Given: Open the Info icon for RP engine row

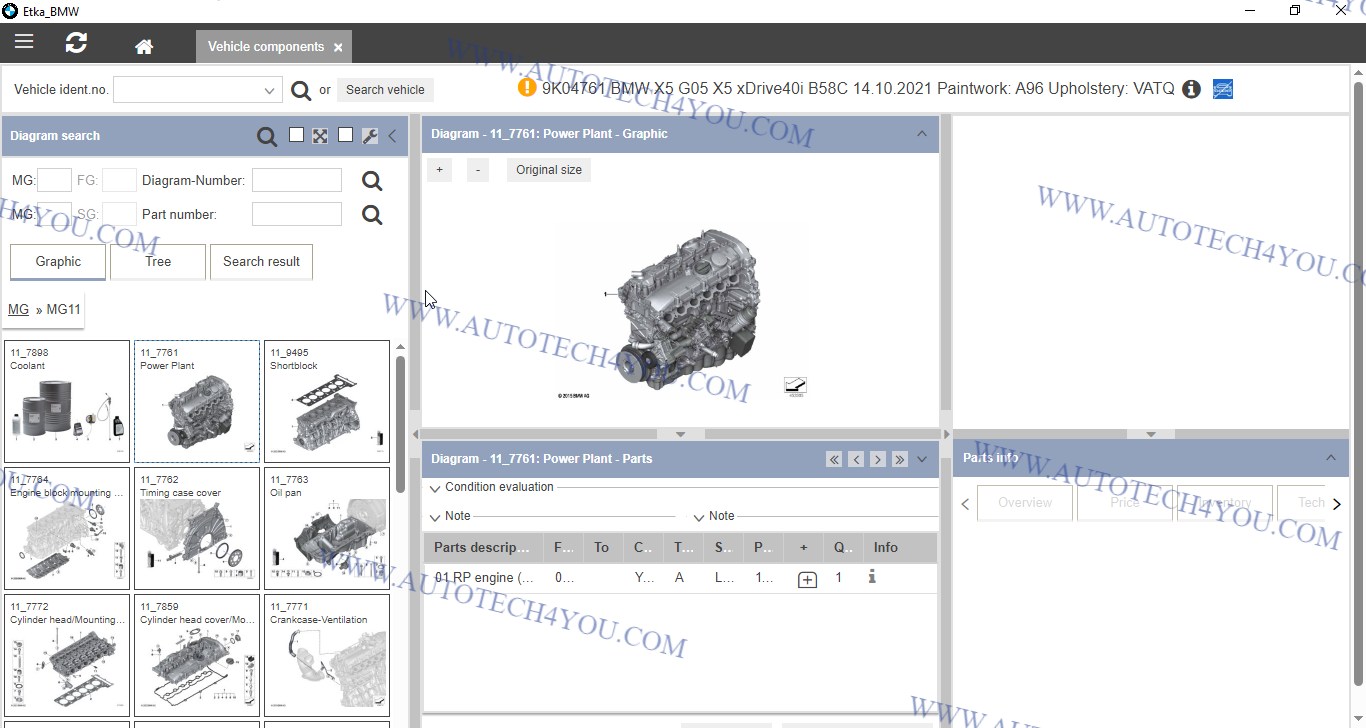Looking at the screenshot, I should [872, 577].
